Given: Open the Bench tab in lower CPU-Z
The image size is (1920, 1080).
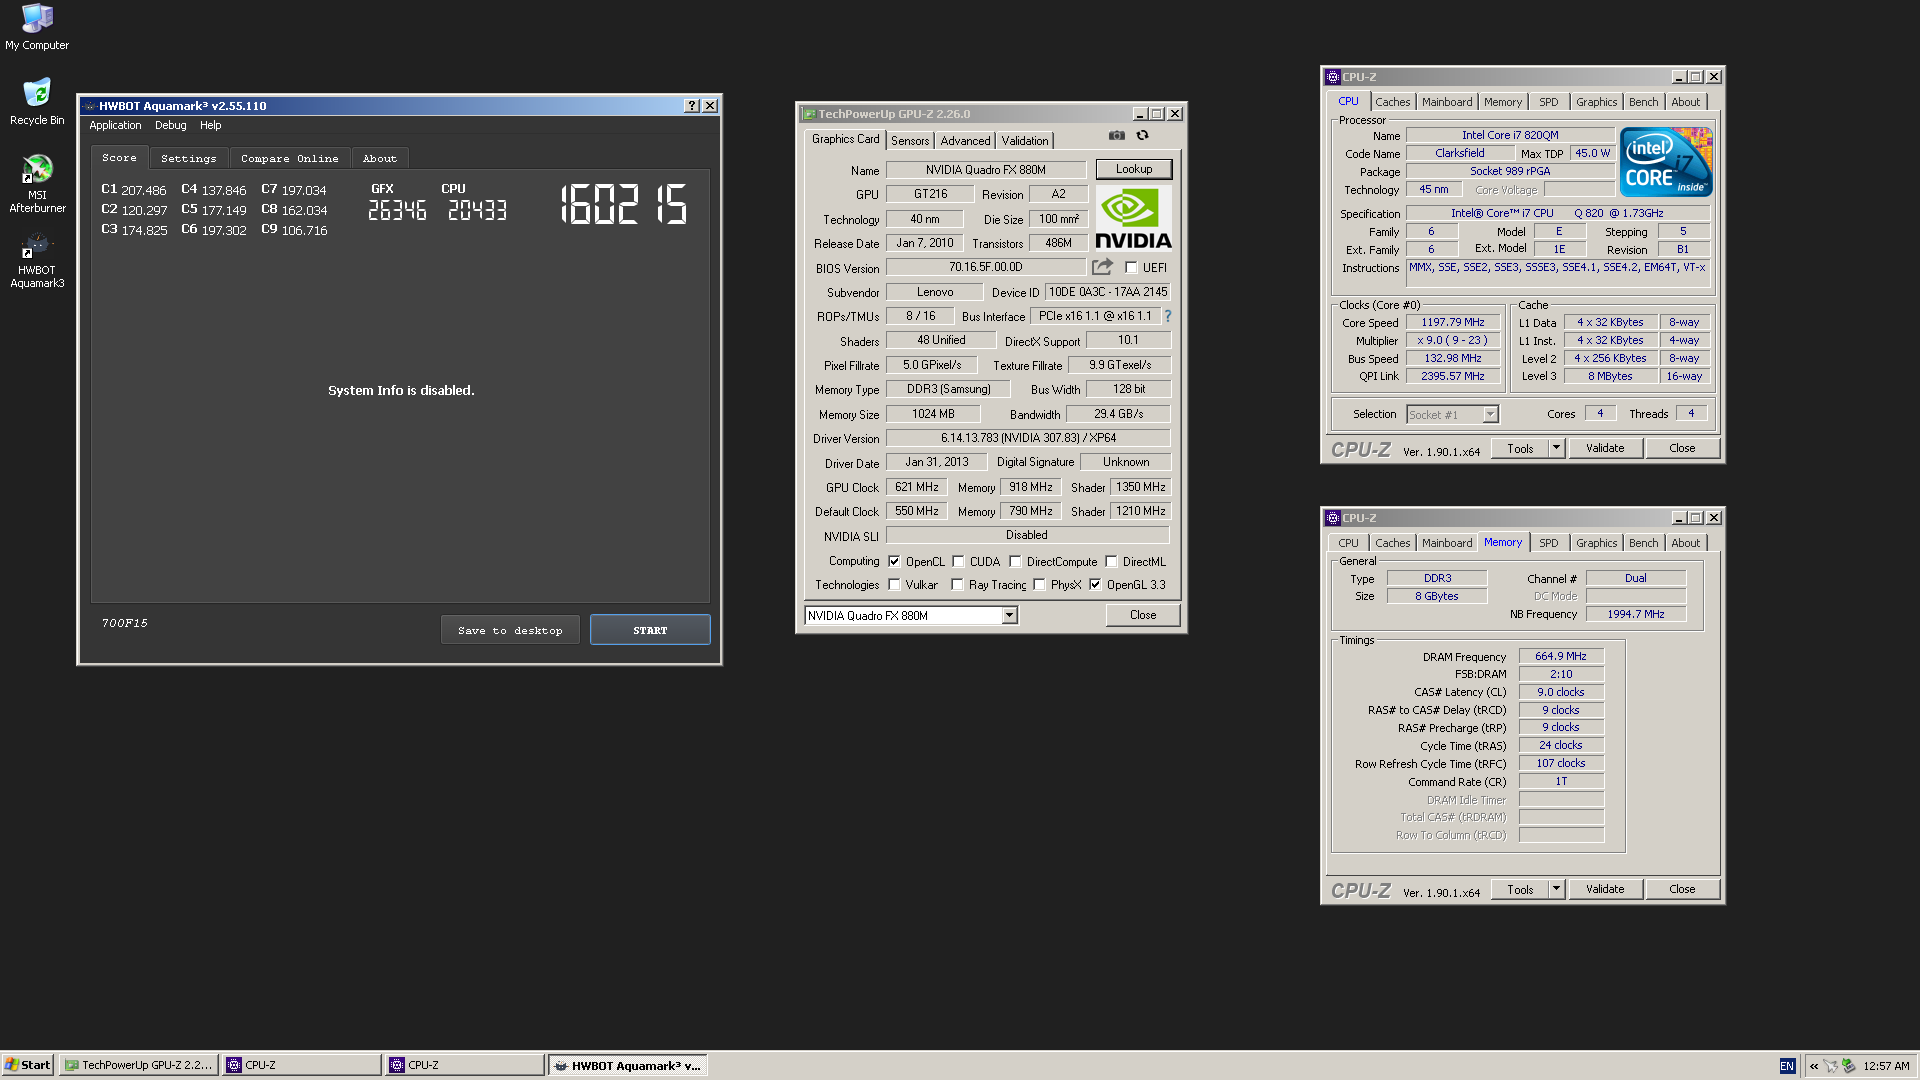Looking at the screenshot, I should (x=1643, y=543).
